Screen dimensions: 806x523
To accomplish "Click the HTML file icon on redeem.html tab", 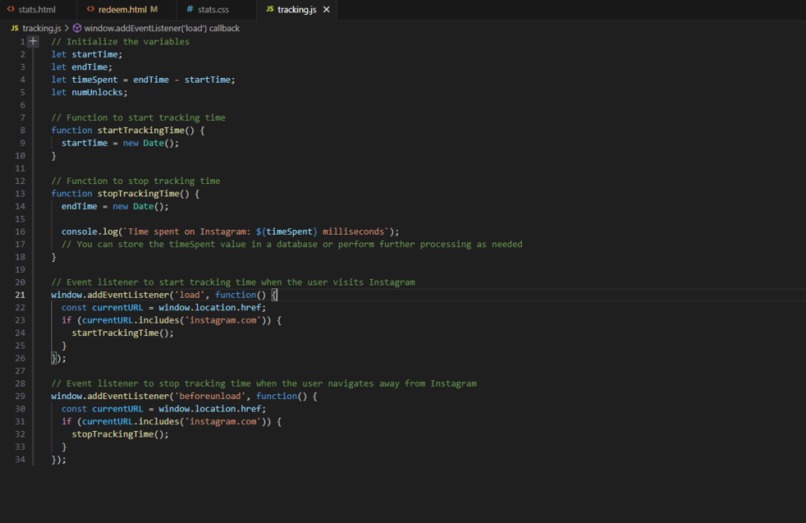I will pos(90,9).
